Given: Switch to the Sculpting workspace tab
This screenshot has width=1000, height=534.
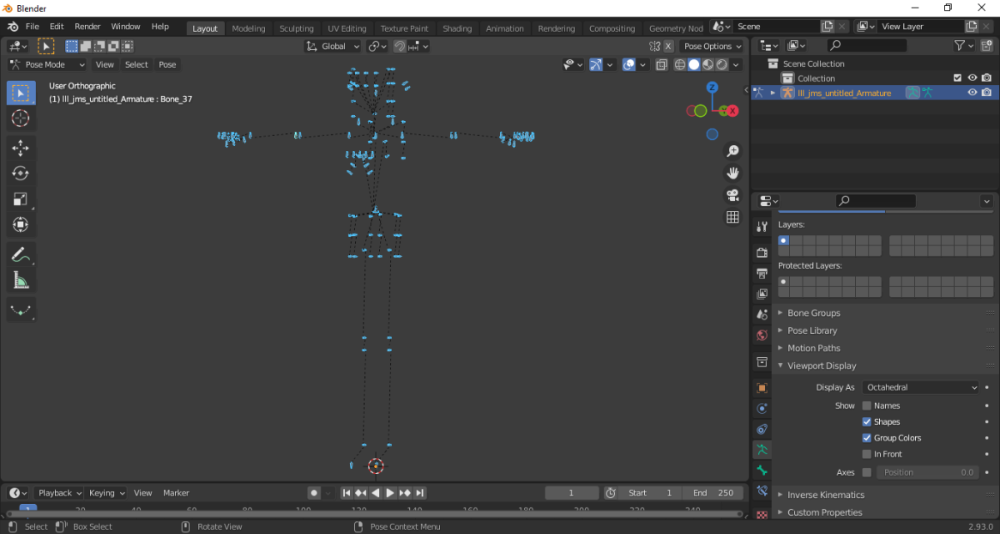Looking at the screenshot, I should point(296,29).
